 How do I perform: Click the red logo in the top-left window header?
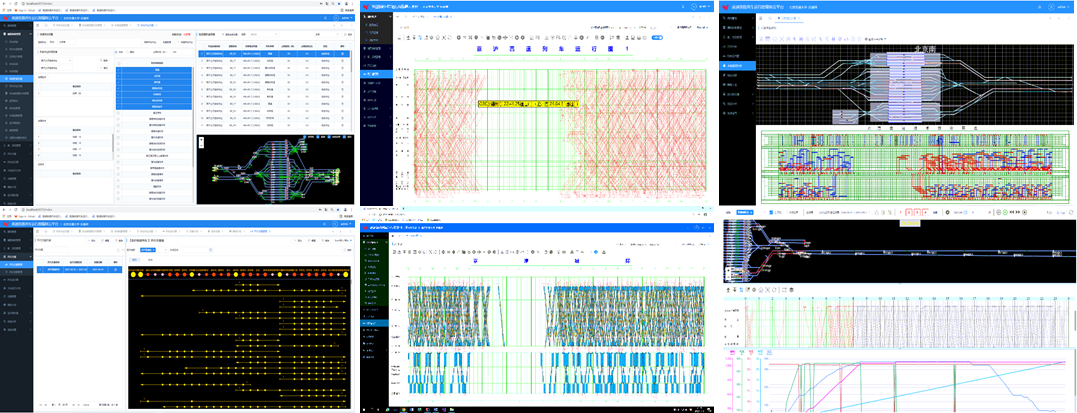pos(6,18)
